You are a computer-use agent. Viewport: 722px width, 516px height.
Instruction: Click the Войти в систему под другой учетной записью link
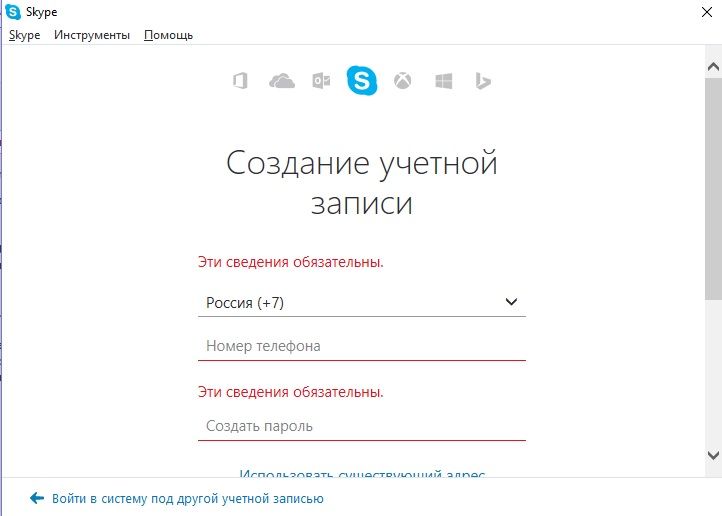(187, 499)
